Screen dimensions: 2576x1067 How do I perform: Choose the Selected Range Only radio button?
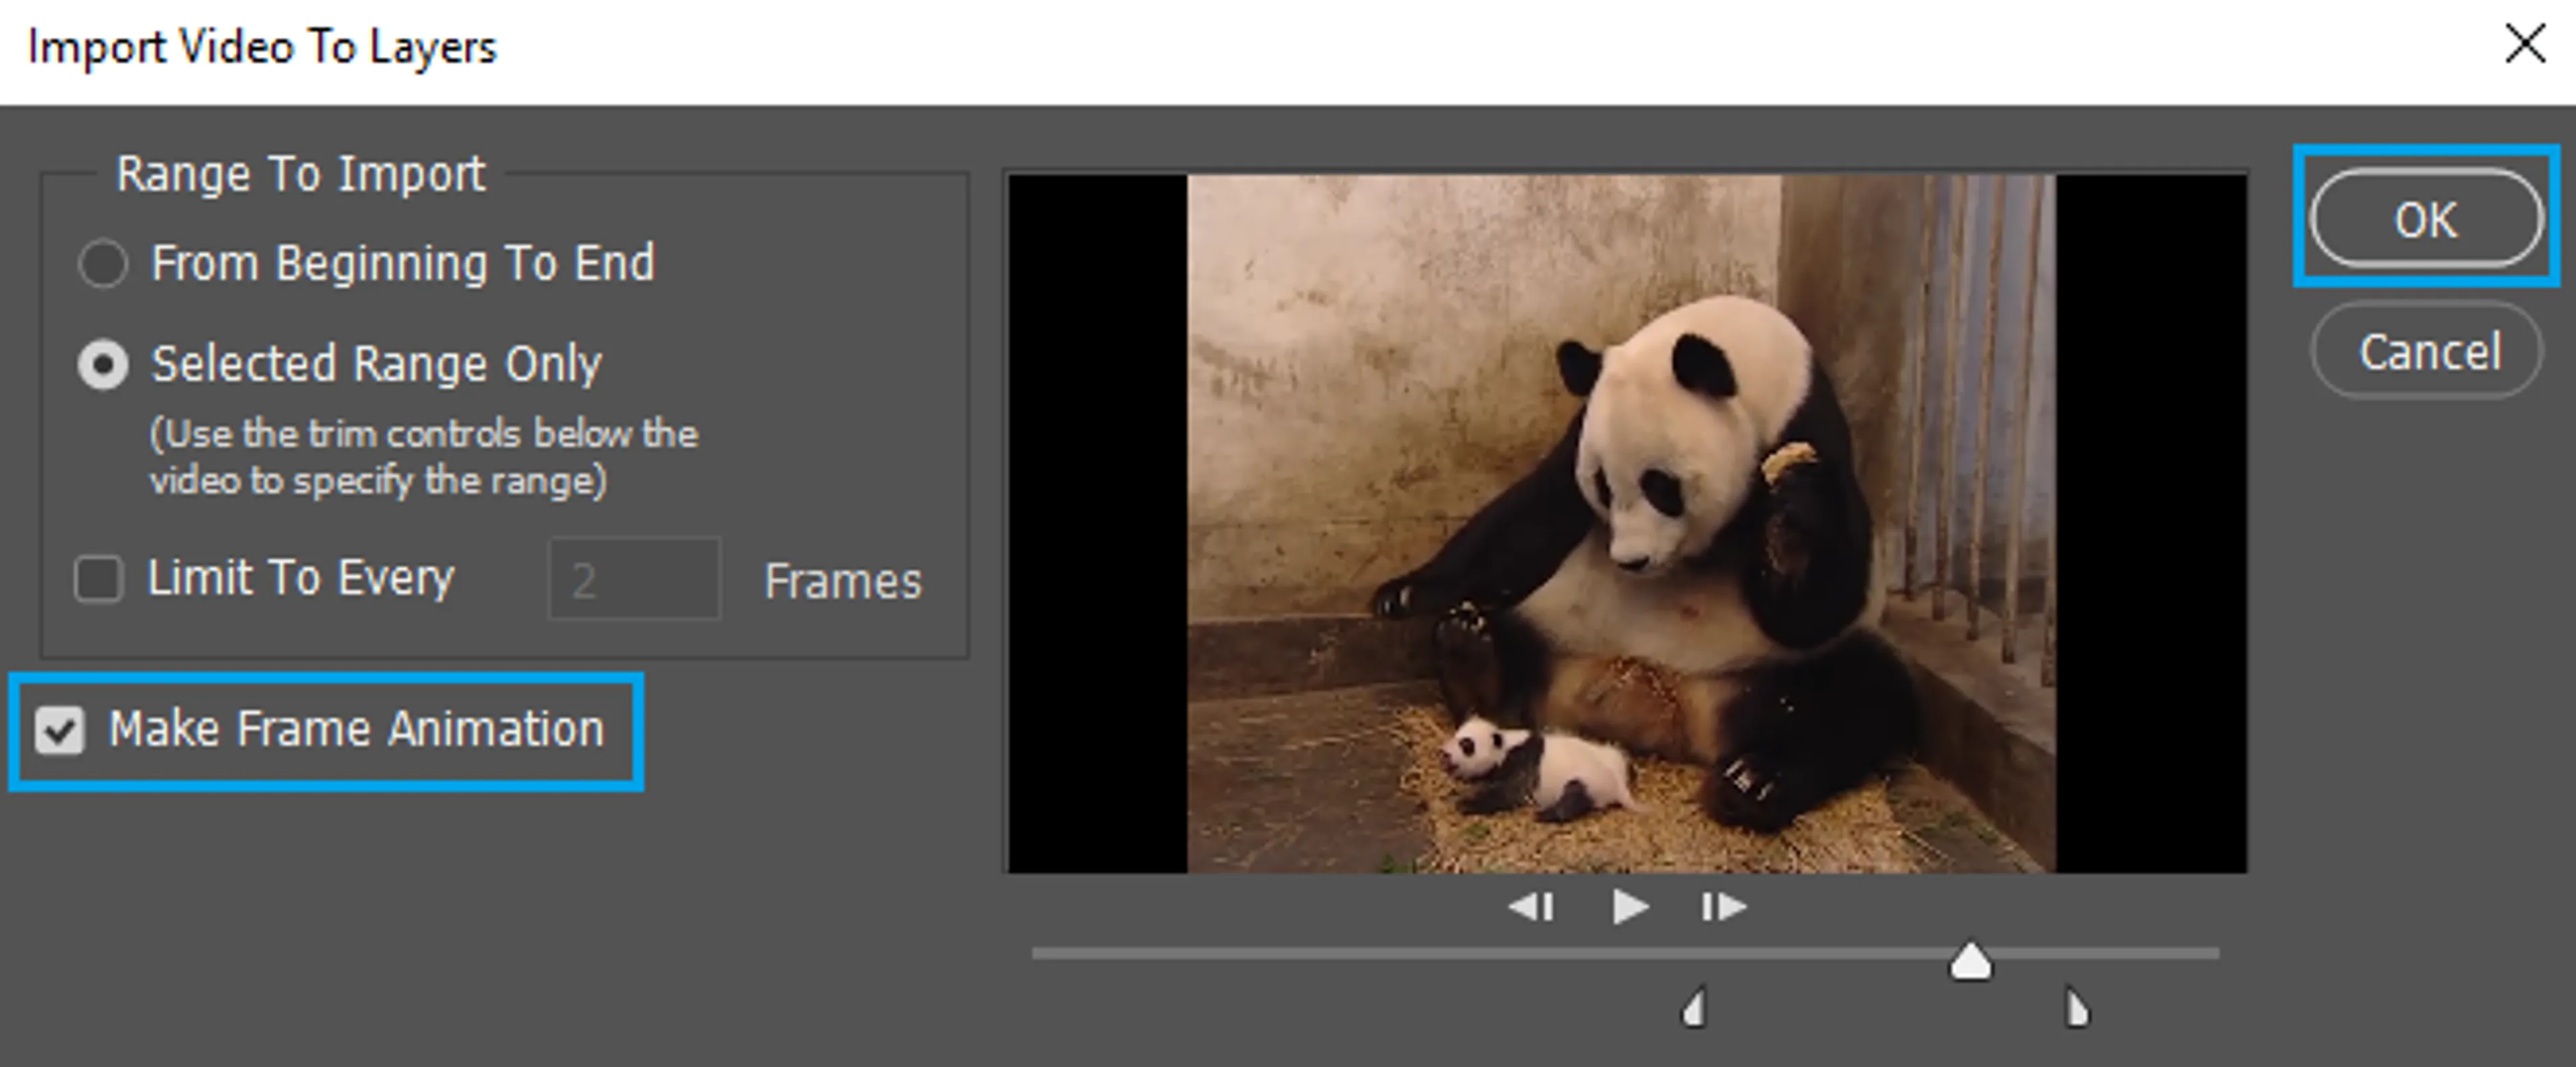103,365
